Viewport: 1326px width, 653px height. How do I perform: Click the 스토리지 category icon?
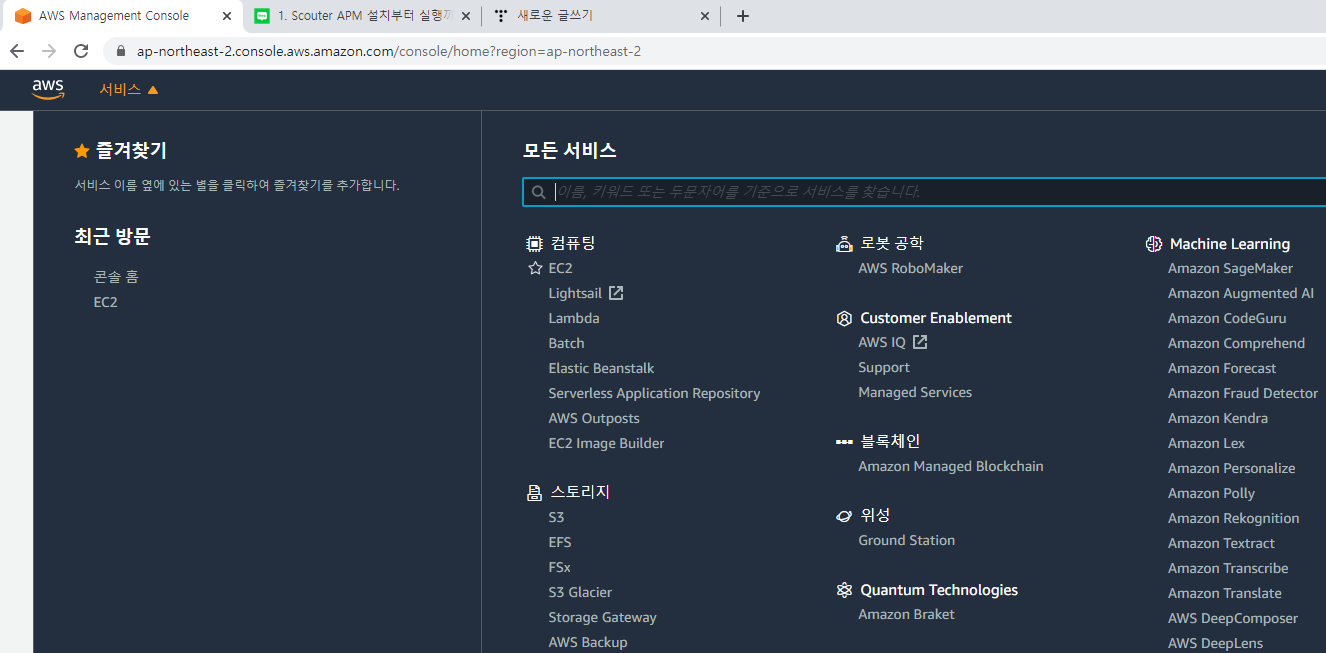click(x=535, y=492)
